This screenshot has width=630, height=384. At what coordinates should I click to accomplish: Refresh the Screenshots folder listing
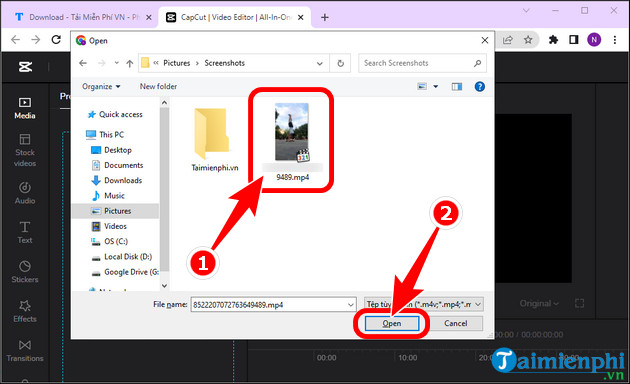point(340,63)
